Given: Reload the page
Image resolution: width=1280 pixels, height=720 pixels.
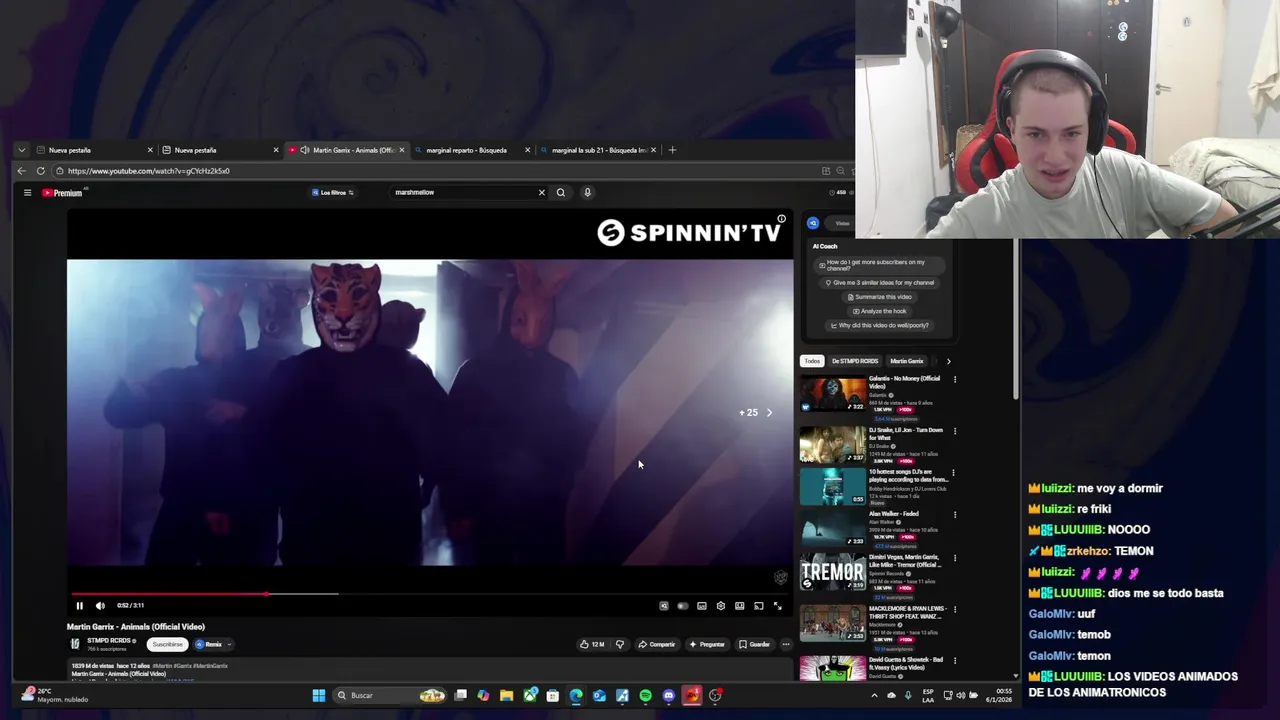Looking at the screenshot, I should point(41,171).
